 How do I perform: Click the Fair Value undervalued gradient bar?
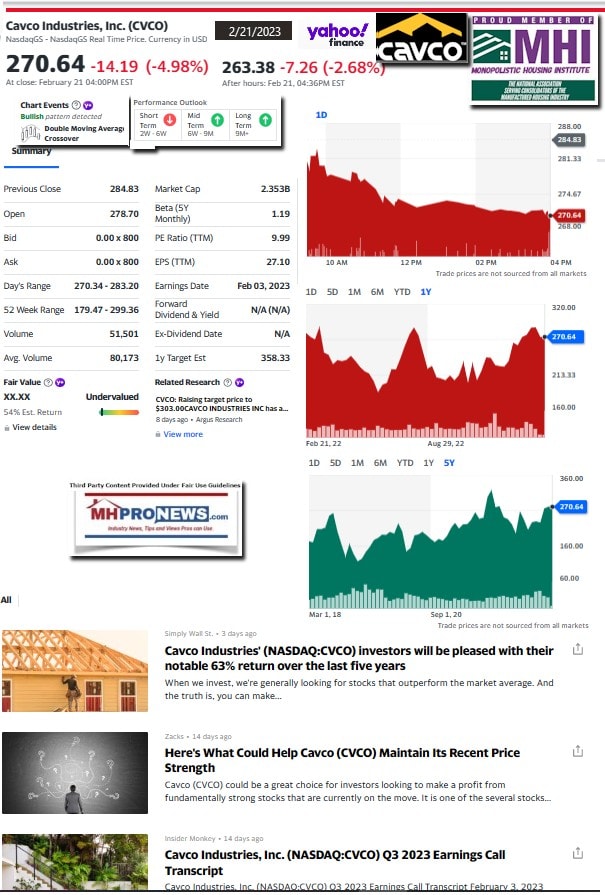coord(119,412)
